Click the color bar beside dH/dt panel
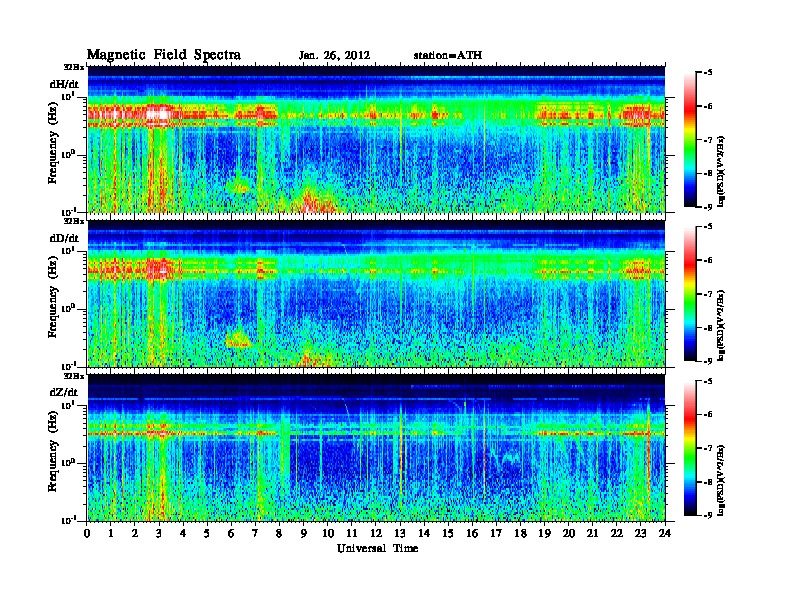 pos(690,140)
